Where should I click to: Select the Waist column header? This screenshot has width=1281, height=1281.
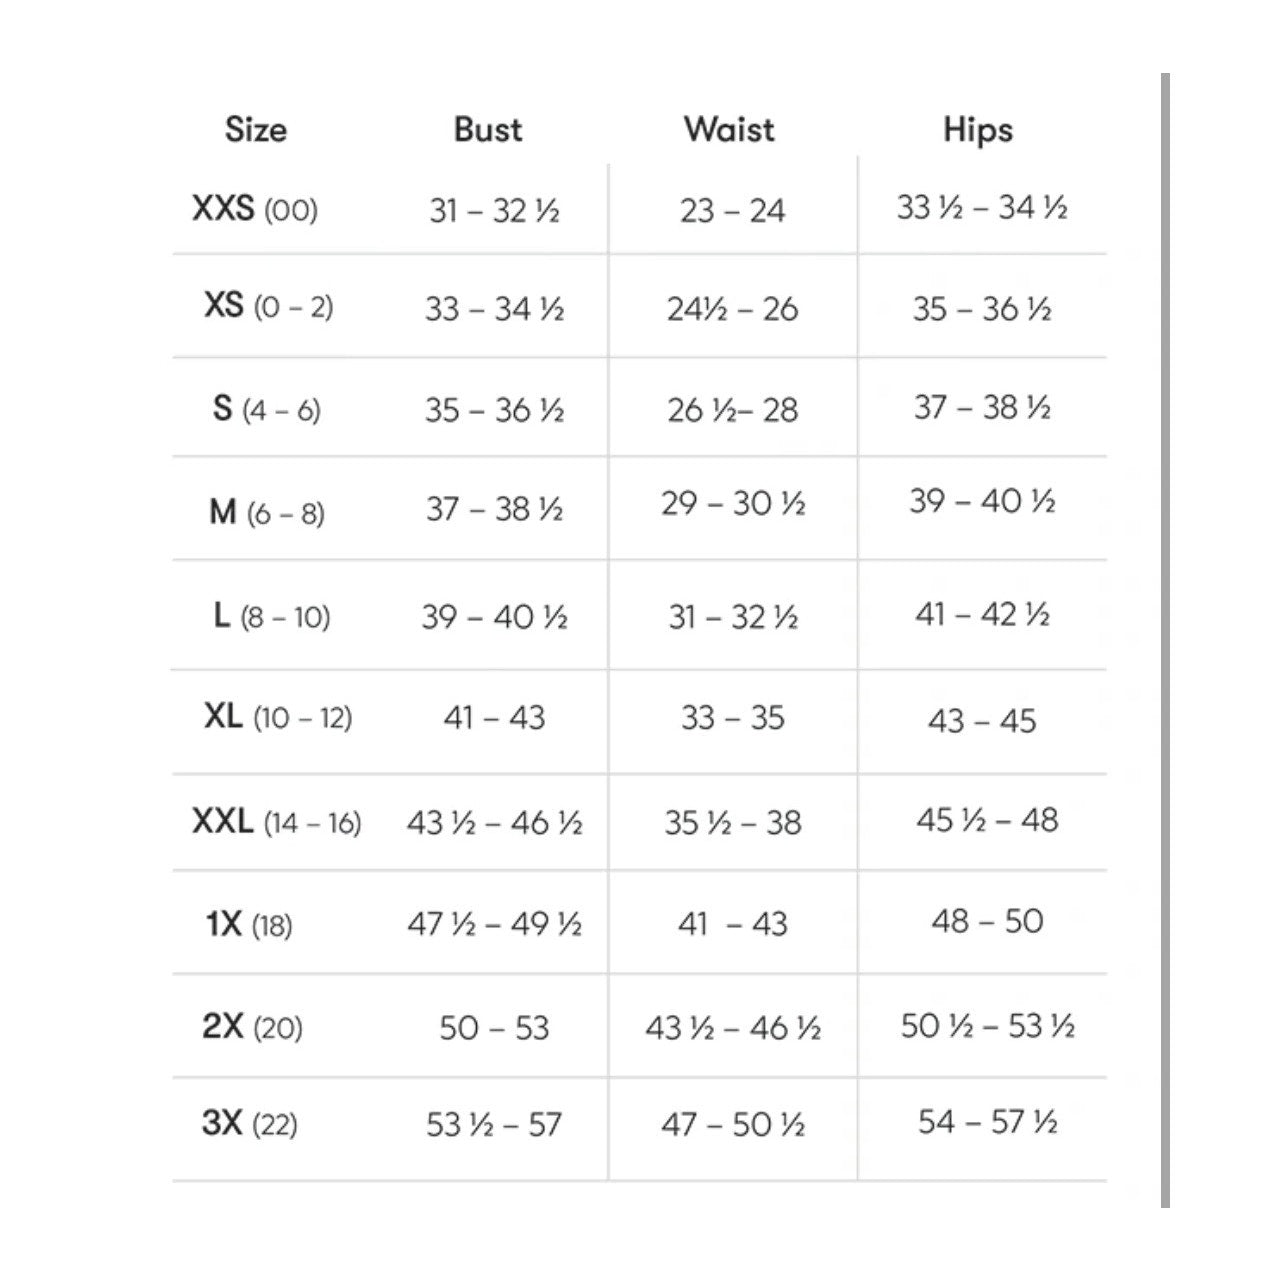pos(729,129)
